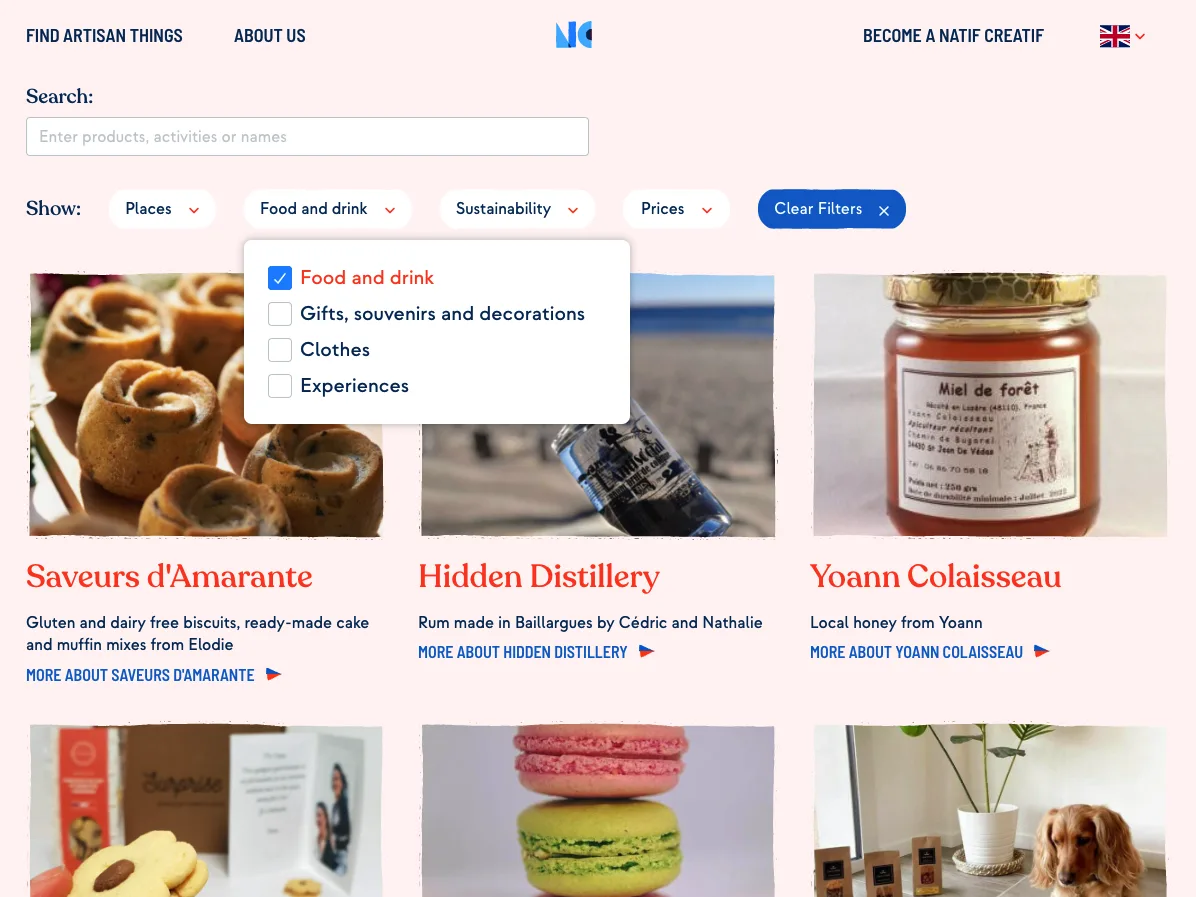Click arrow icon after More About Yoann Colaisseau

(1041, 651)
